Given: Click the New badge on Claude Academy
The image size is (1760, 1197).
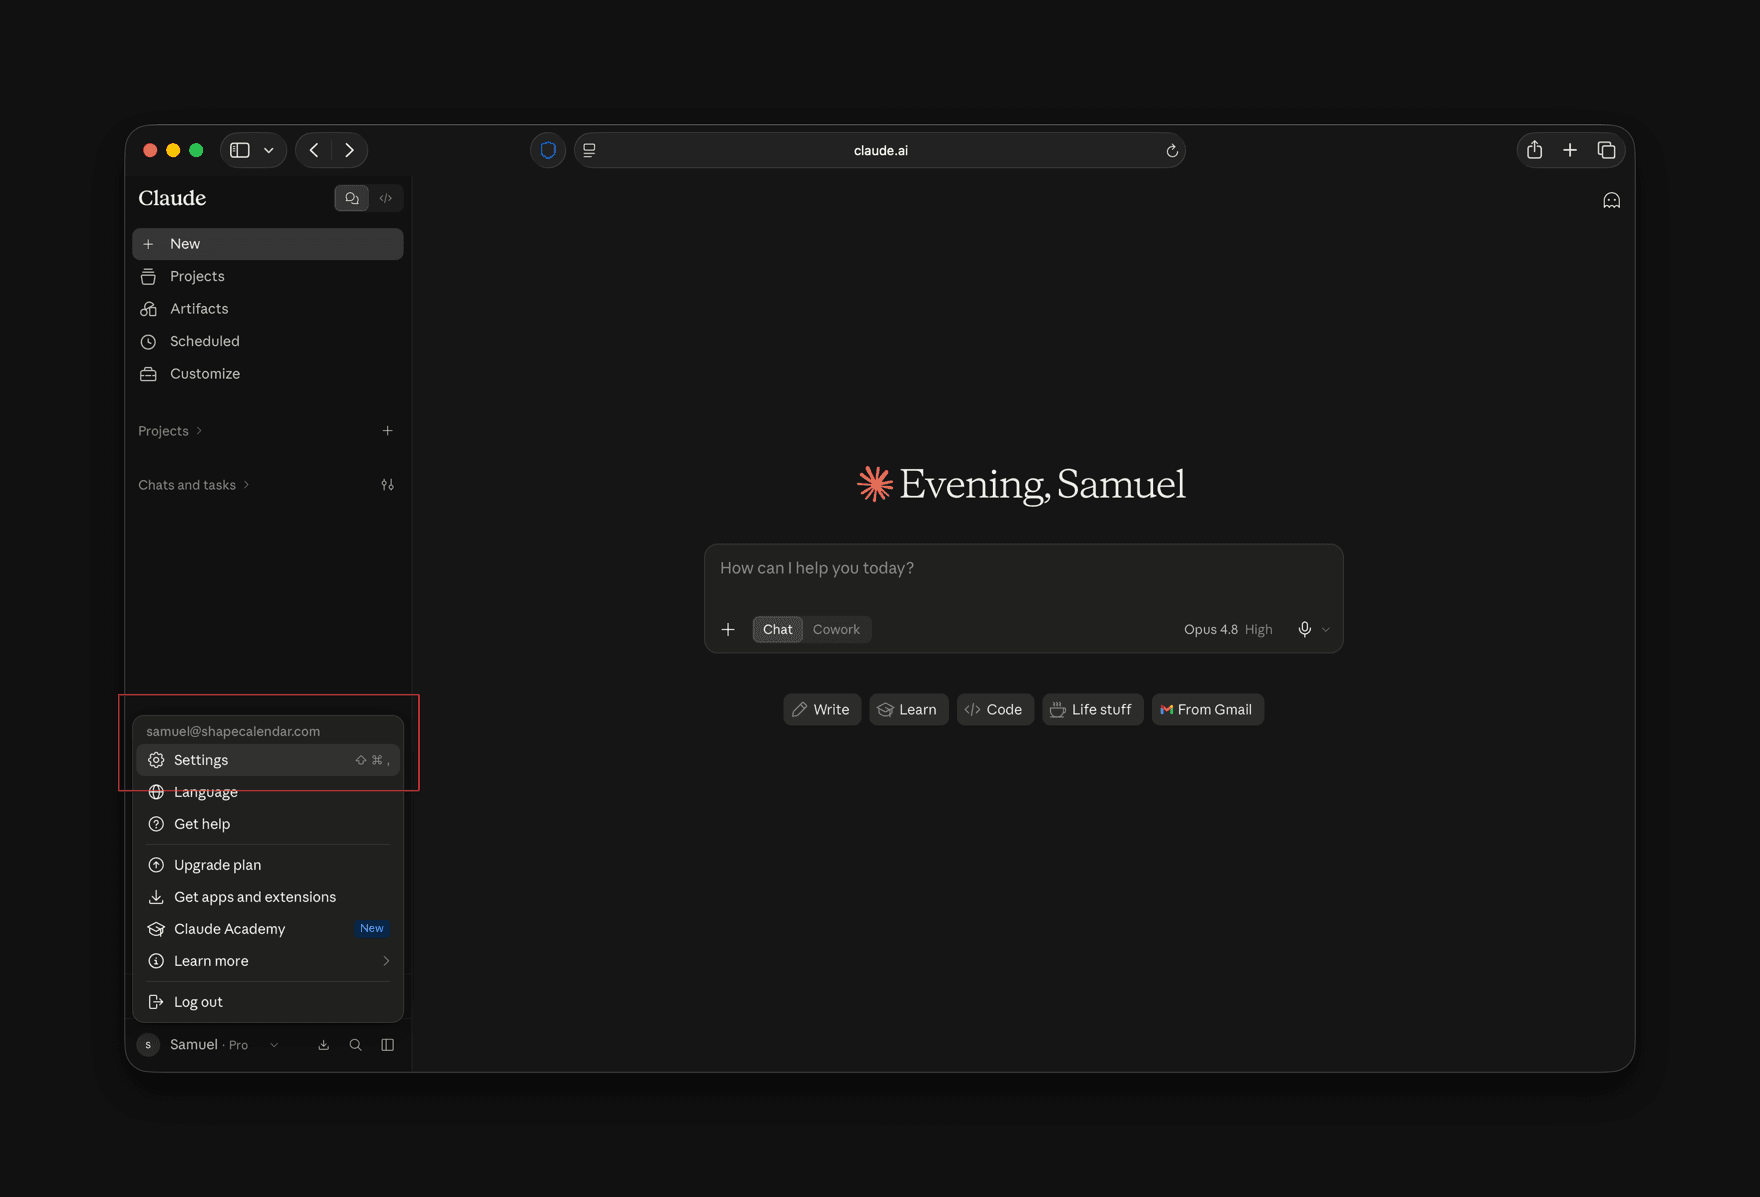Looking at the screenshot, I should (x=372, y=929).
